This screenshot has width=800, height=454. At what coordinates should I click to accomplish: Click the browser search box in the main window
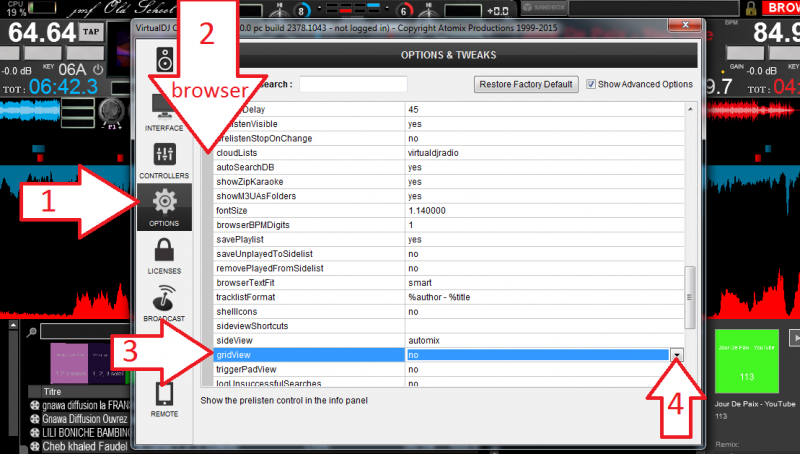point(85,332)
